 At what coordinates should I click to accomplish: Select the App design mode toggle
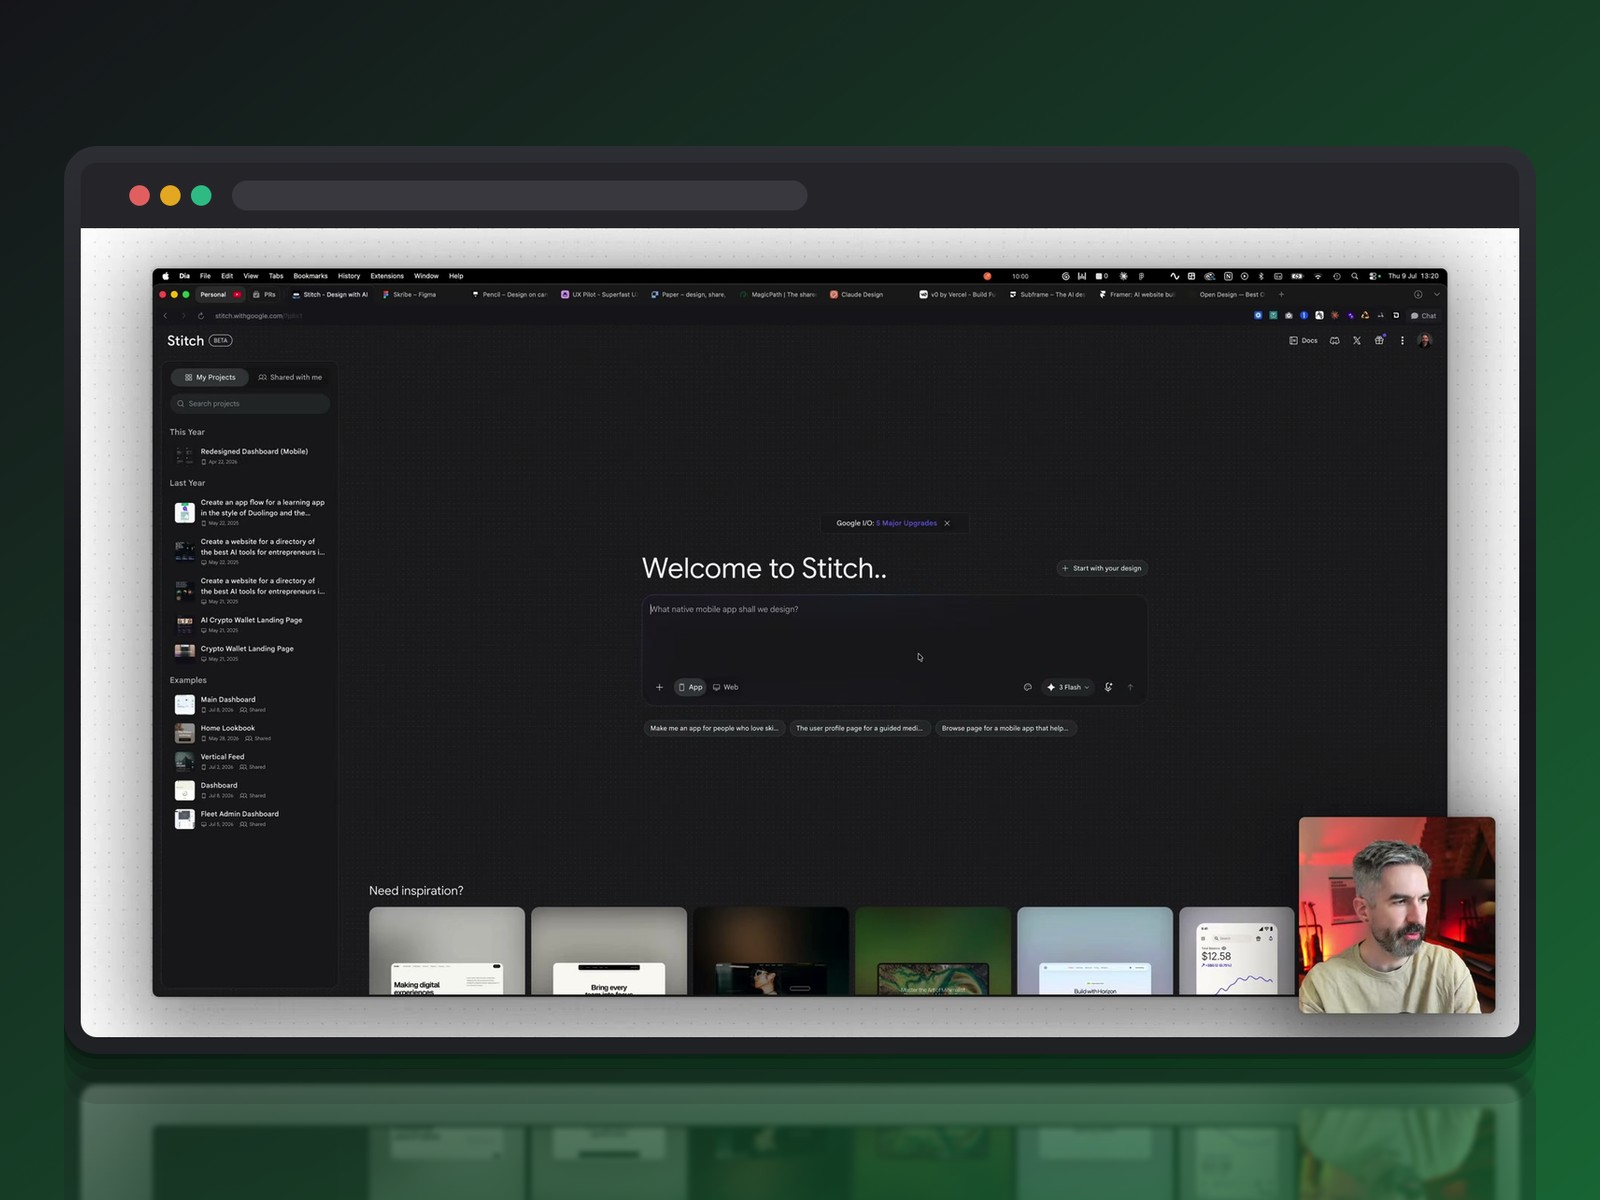coord(690,687)
